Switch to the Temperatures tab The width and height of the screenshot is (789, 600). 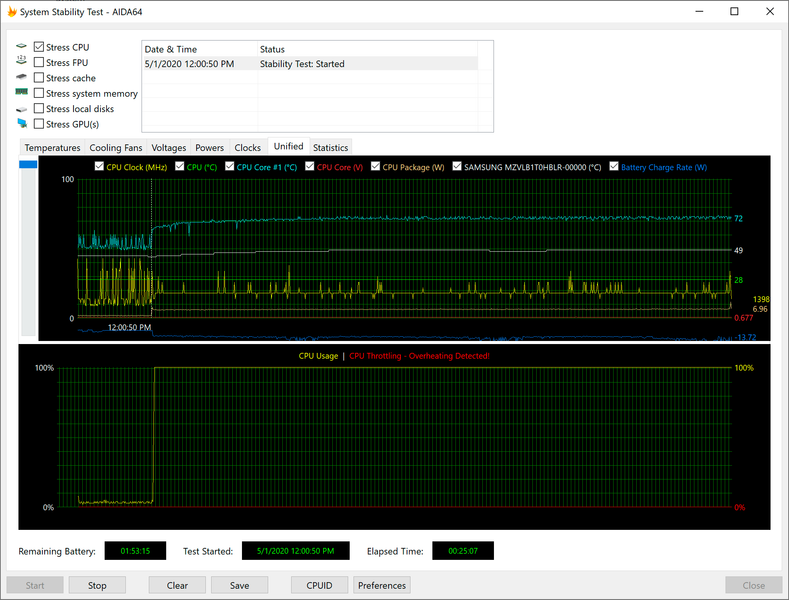(x=52, y=147)
